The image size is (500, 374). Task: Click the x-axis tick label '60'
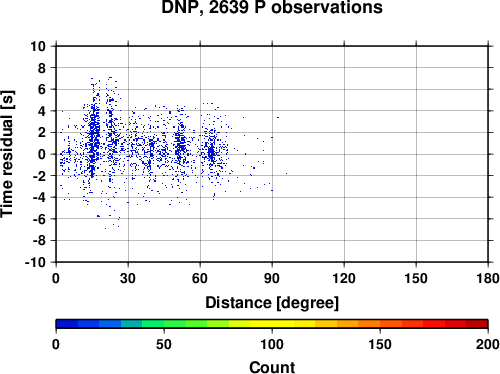coord(200,278)
